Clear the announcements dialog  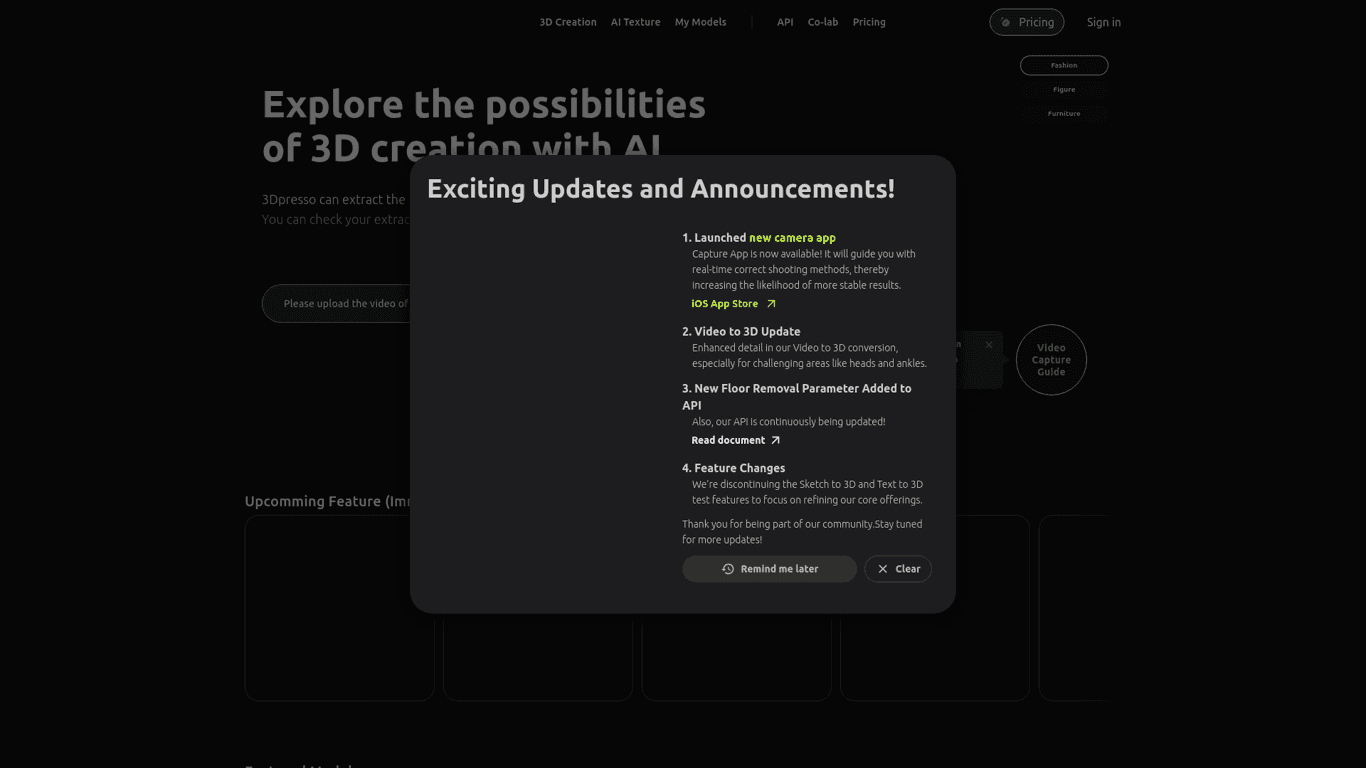(x=897, y=568)
